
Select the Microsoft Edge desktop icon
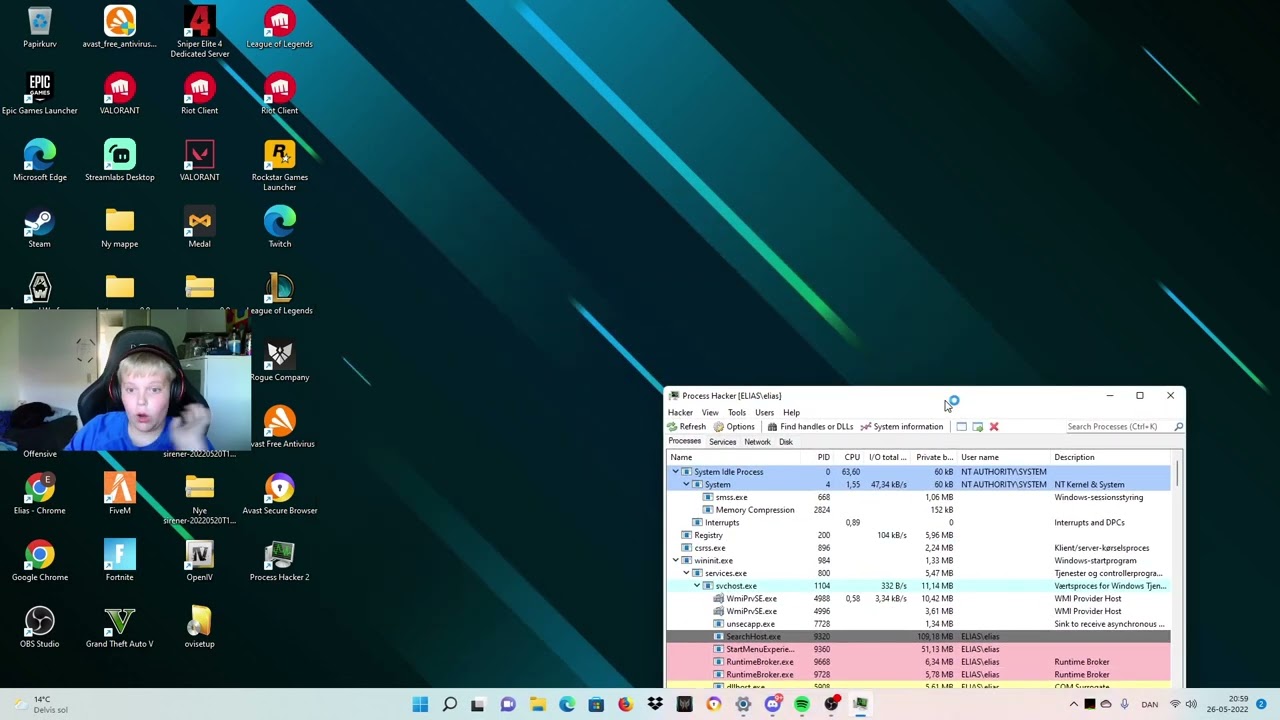40,161
